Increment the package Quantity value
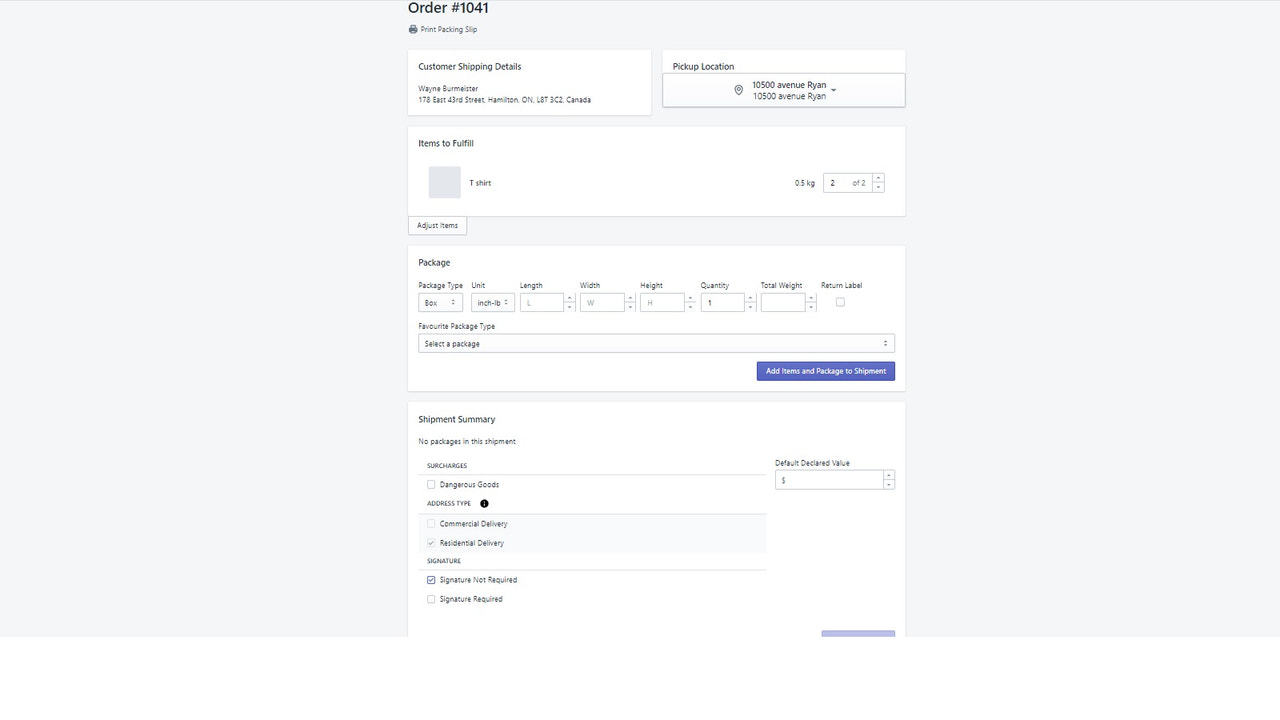The width and height of the screenshot is (1280, 720). coord(750,298)
